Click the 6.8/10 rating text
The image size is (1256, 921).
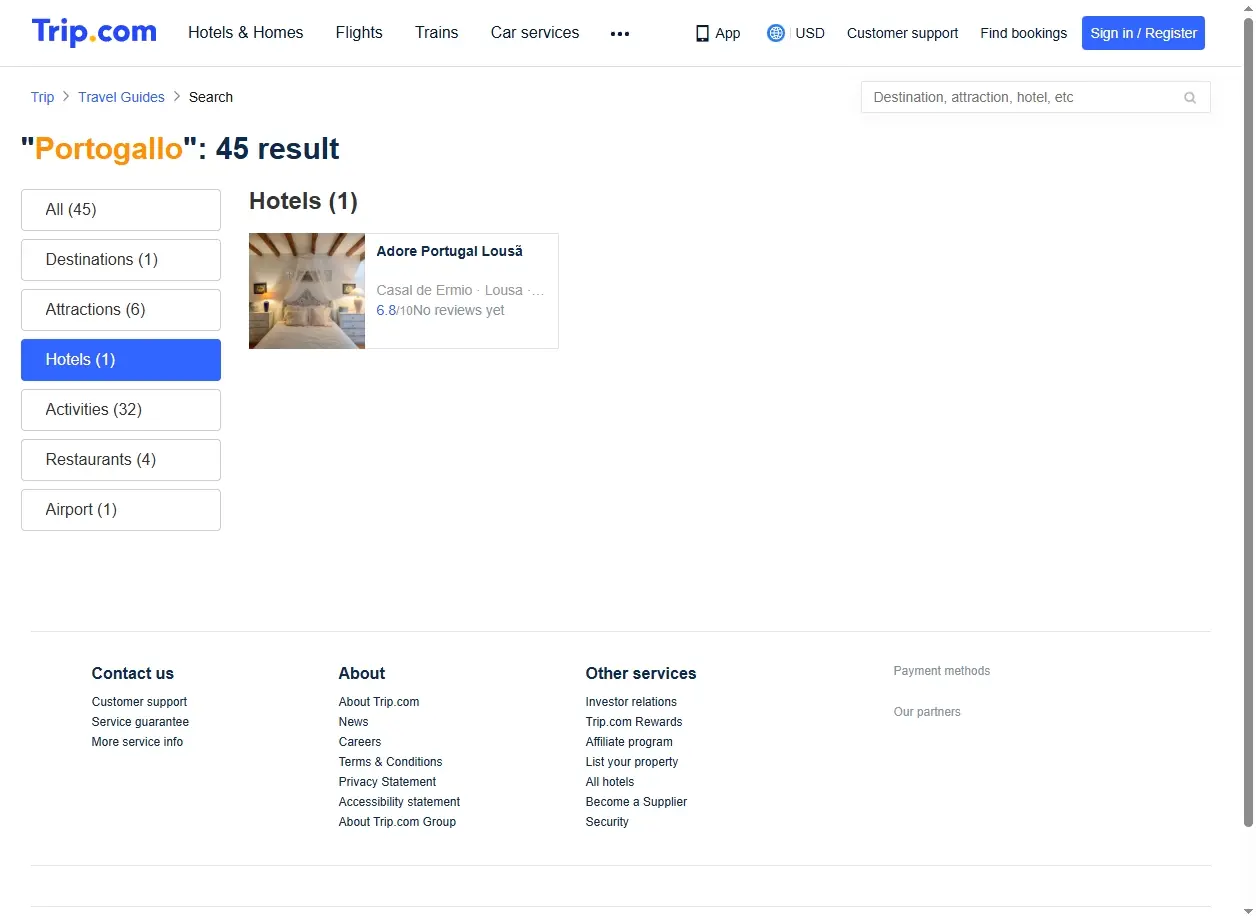394,310
